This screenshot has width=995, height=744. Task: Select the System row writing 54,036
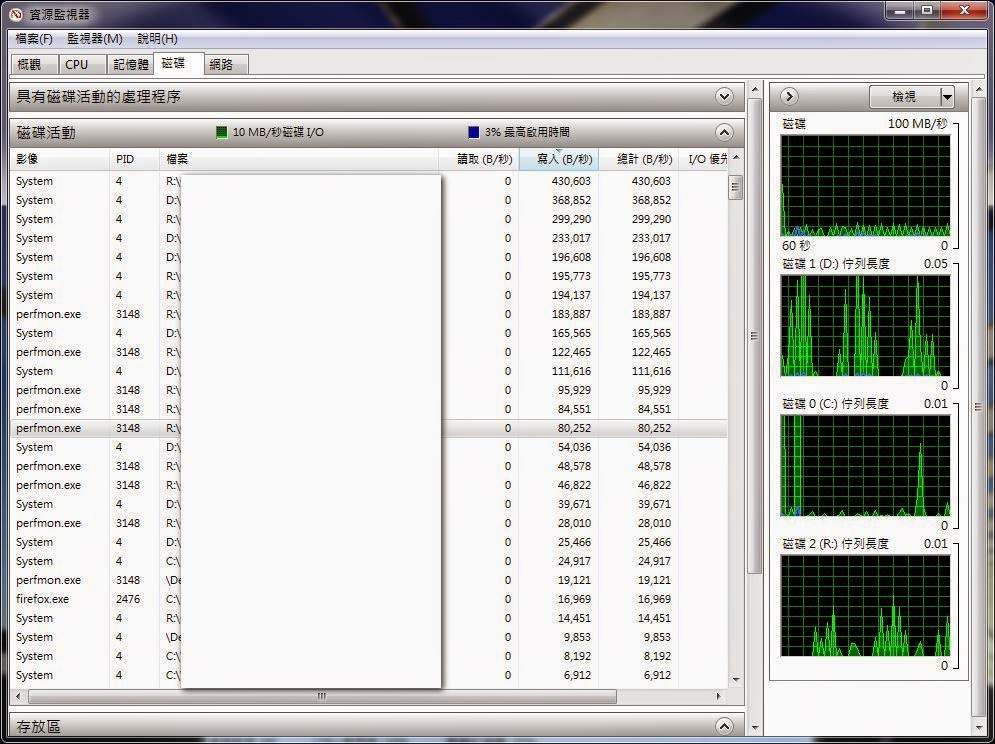point(369,447)
